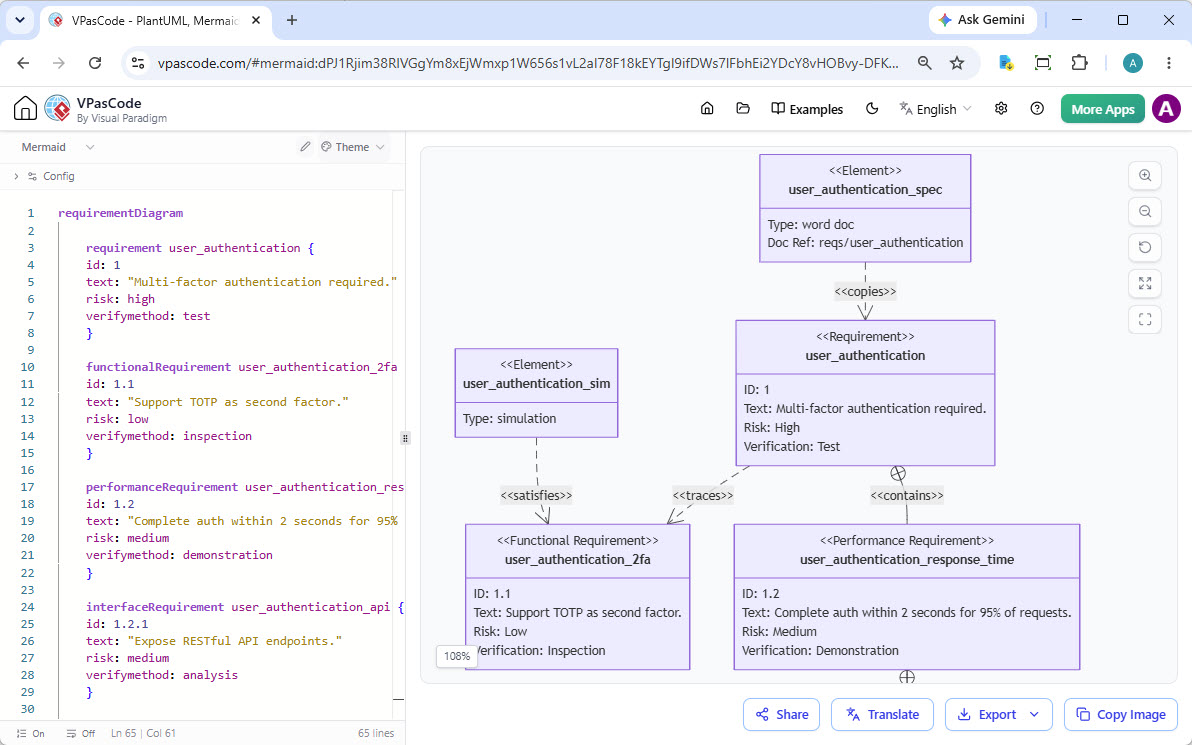1192x745 pixels.
Task: Open the Examples menu
Action: [x=807, y=109]
